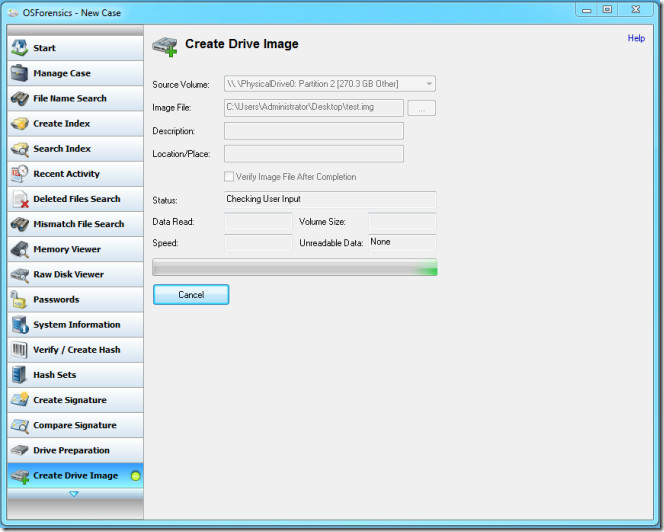Image resolution: width=664 pixels, height=532 pixels.
Task: Click the Speed field
Action: tap(258, 243)
